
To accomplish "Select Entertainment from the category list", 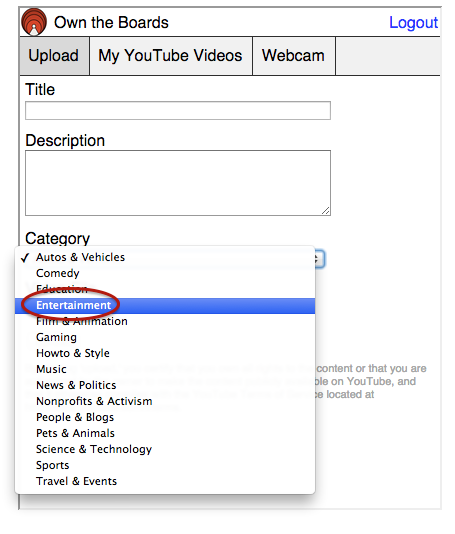I will 165,305.
